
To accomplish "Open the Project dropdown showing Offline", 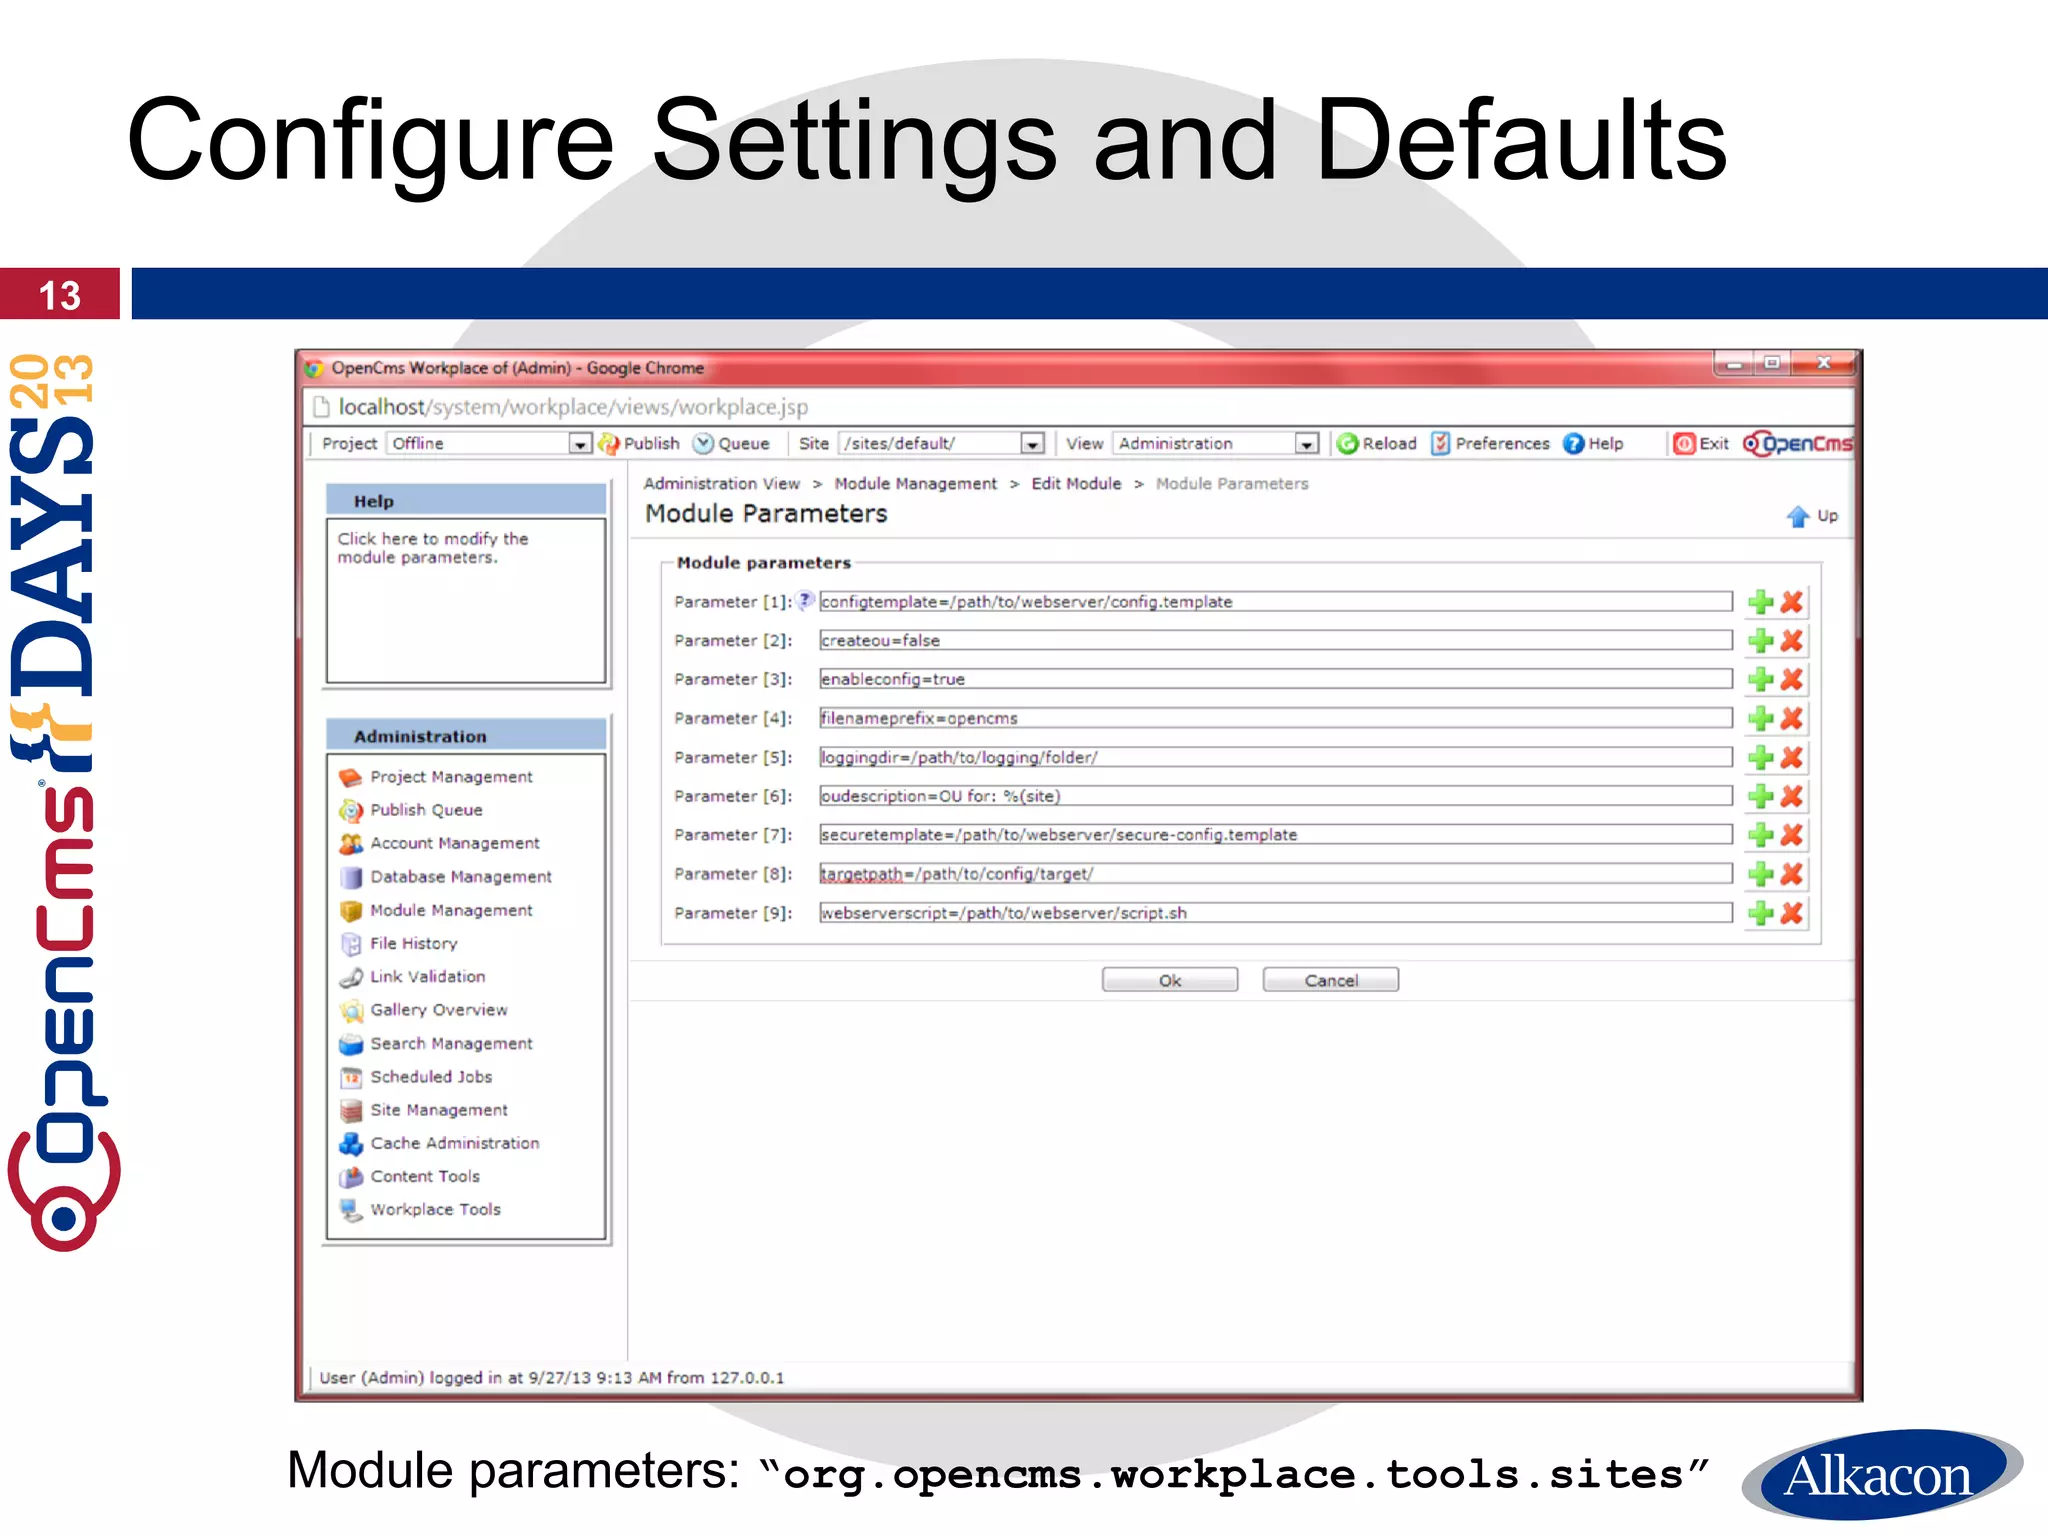I will [x=490, y=443].
